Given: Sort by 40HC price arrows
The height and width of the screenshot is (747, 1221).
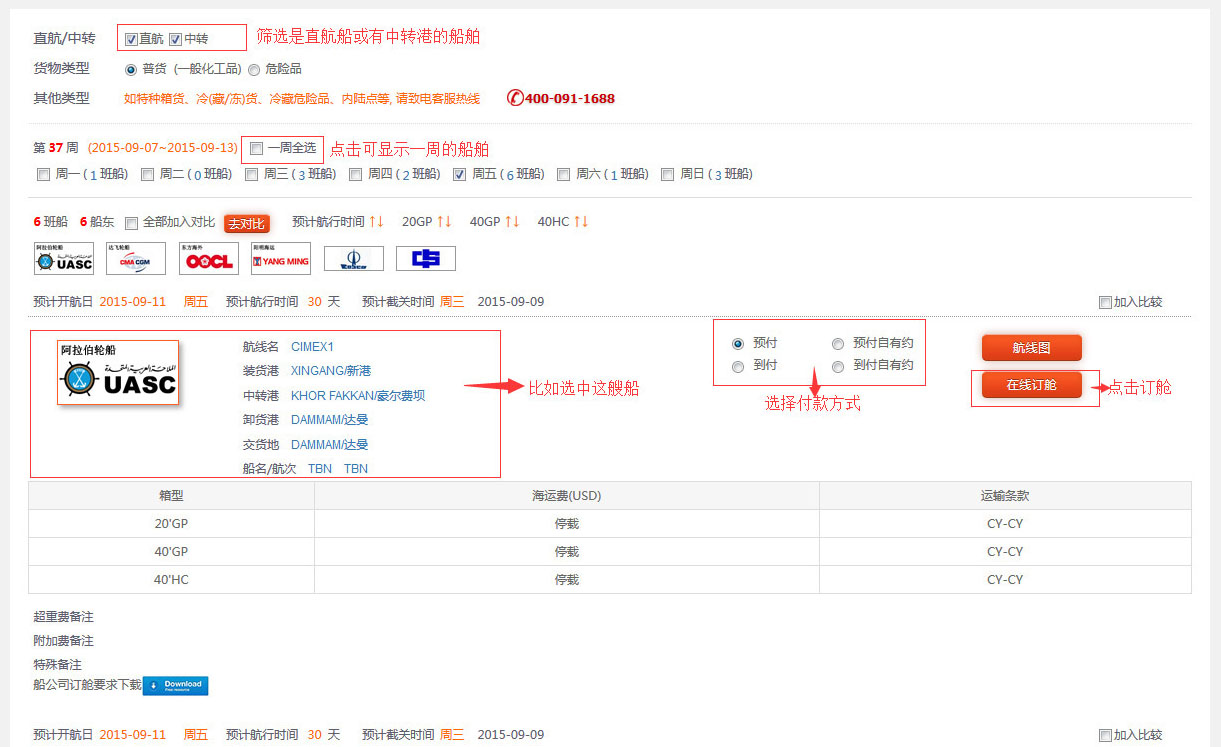Looking at the screenshot, I should [580, 221].
